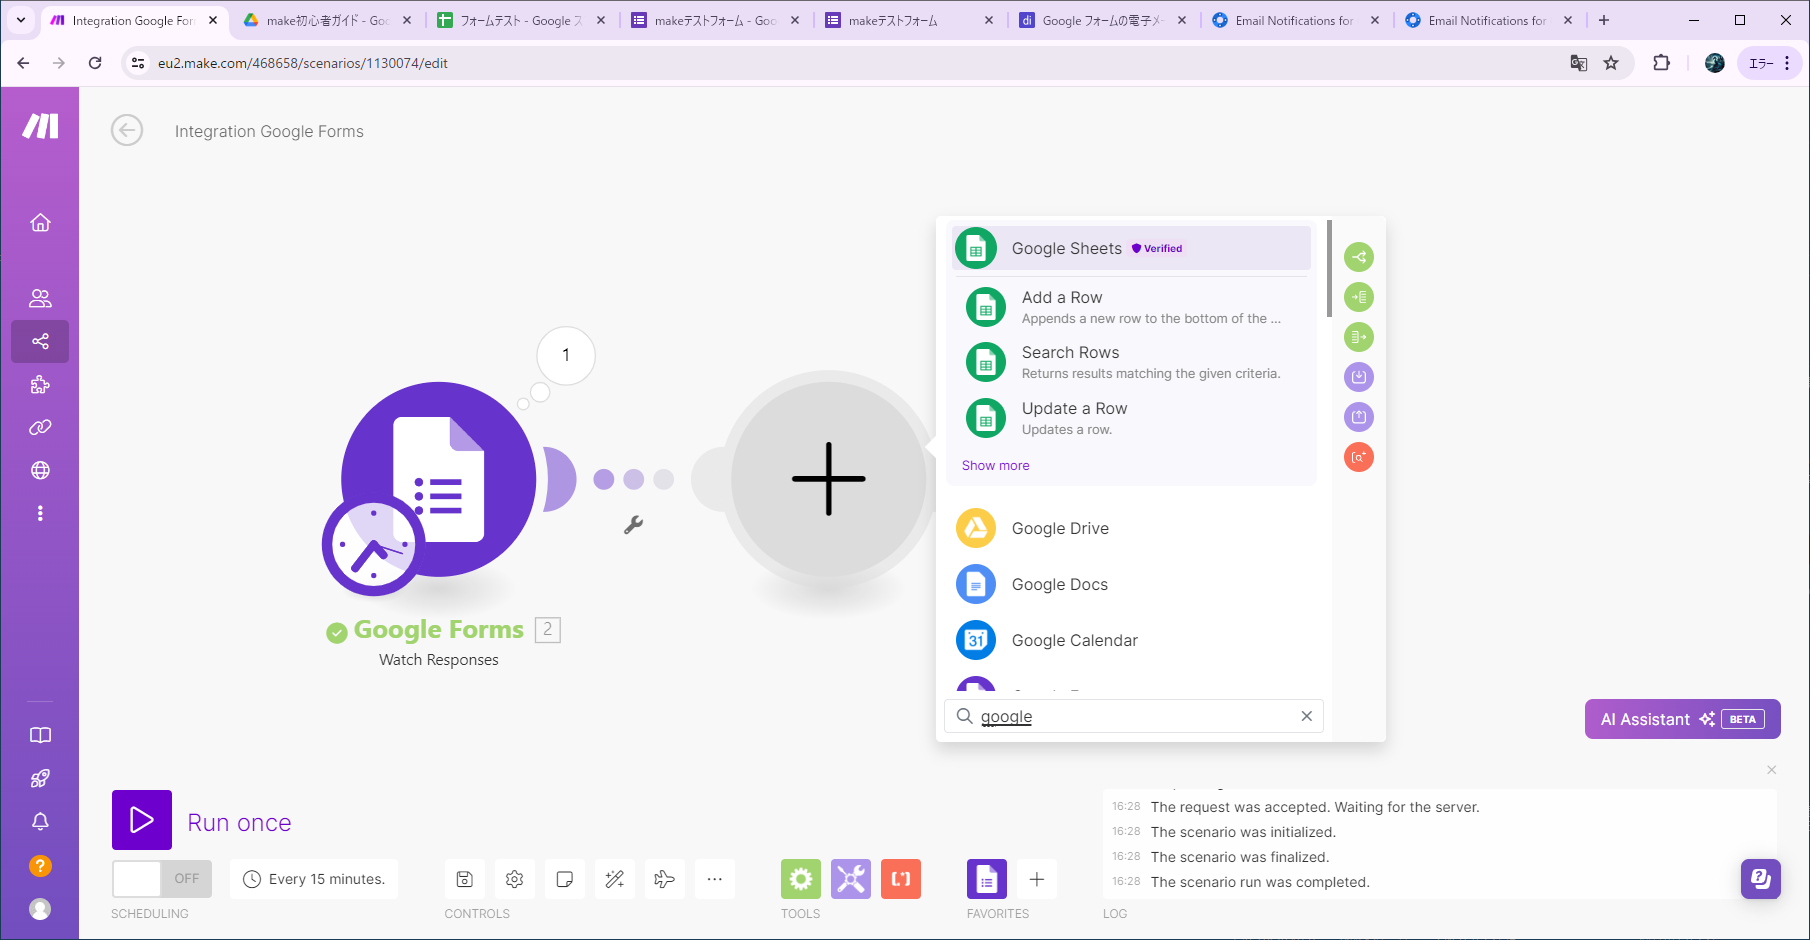This screenshot has width=1810, height=940.
Task: Click Google Forms favorite icon
Action: (987, 879)
